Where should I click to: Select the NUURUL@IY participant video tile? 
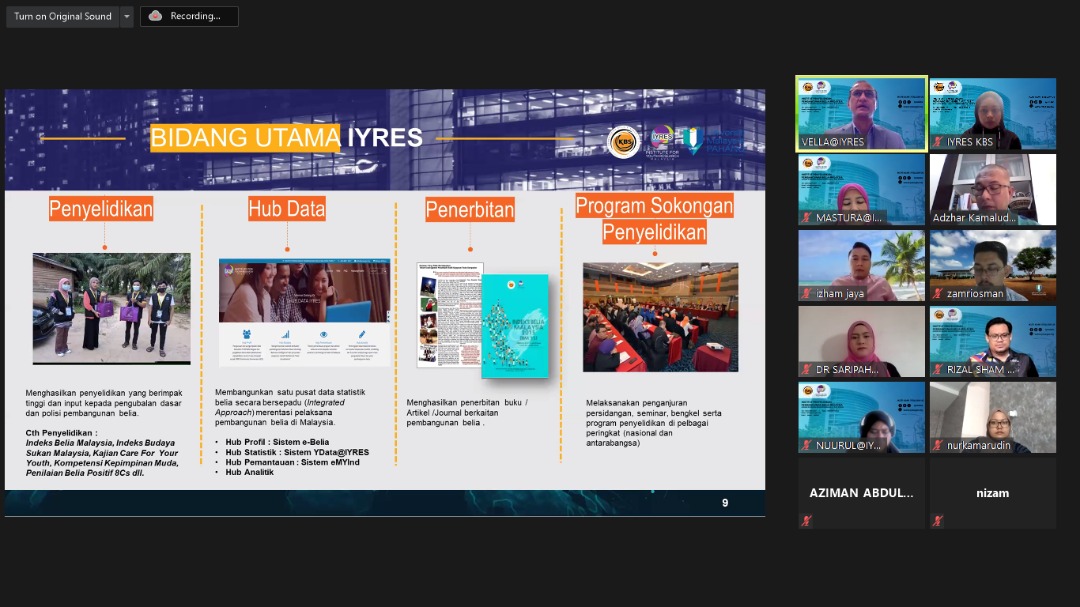click(x=861, y=414)
